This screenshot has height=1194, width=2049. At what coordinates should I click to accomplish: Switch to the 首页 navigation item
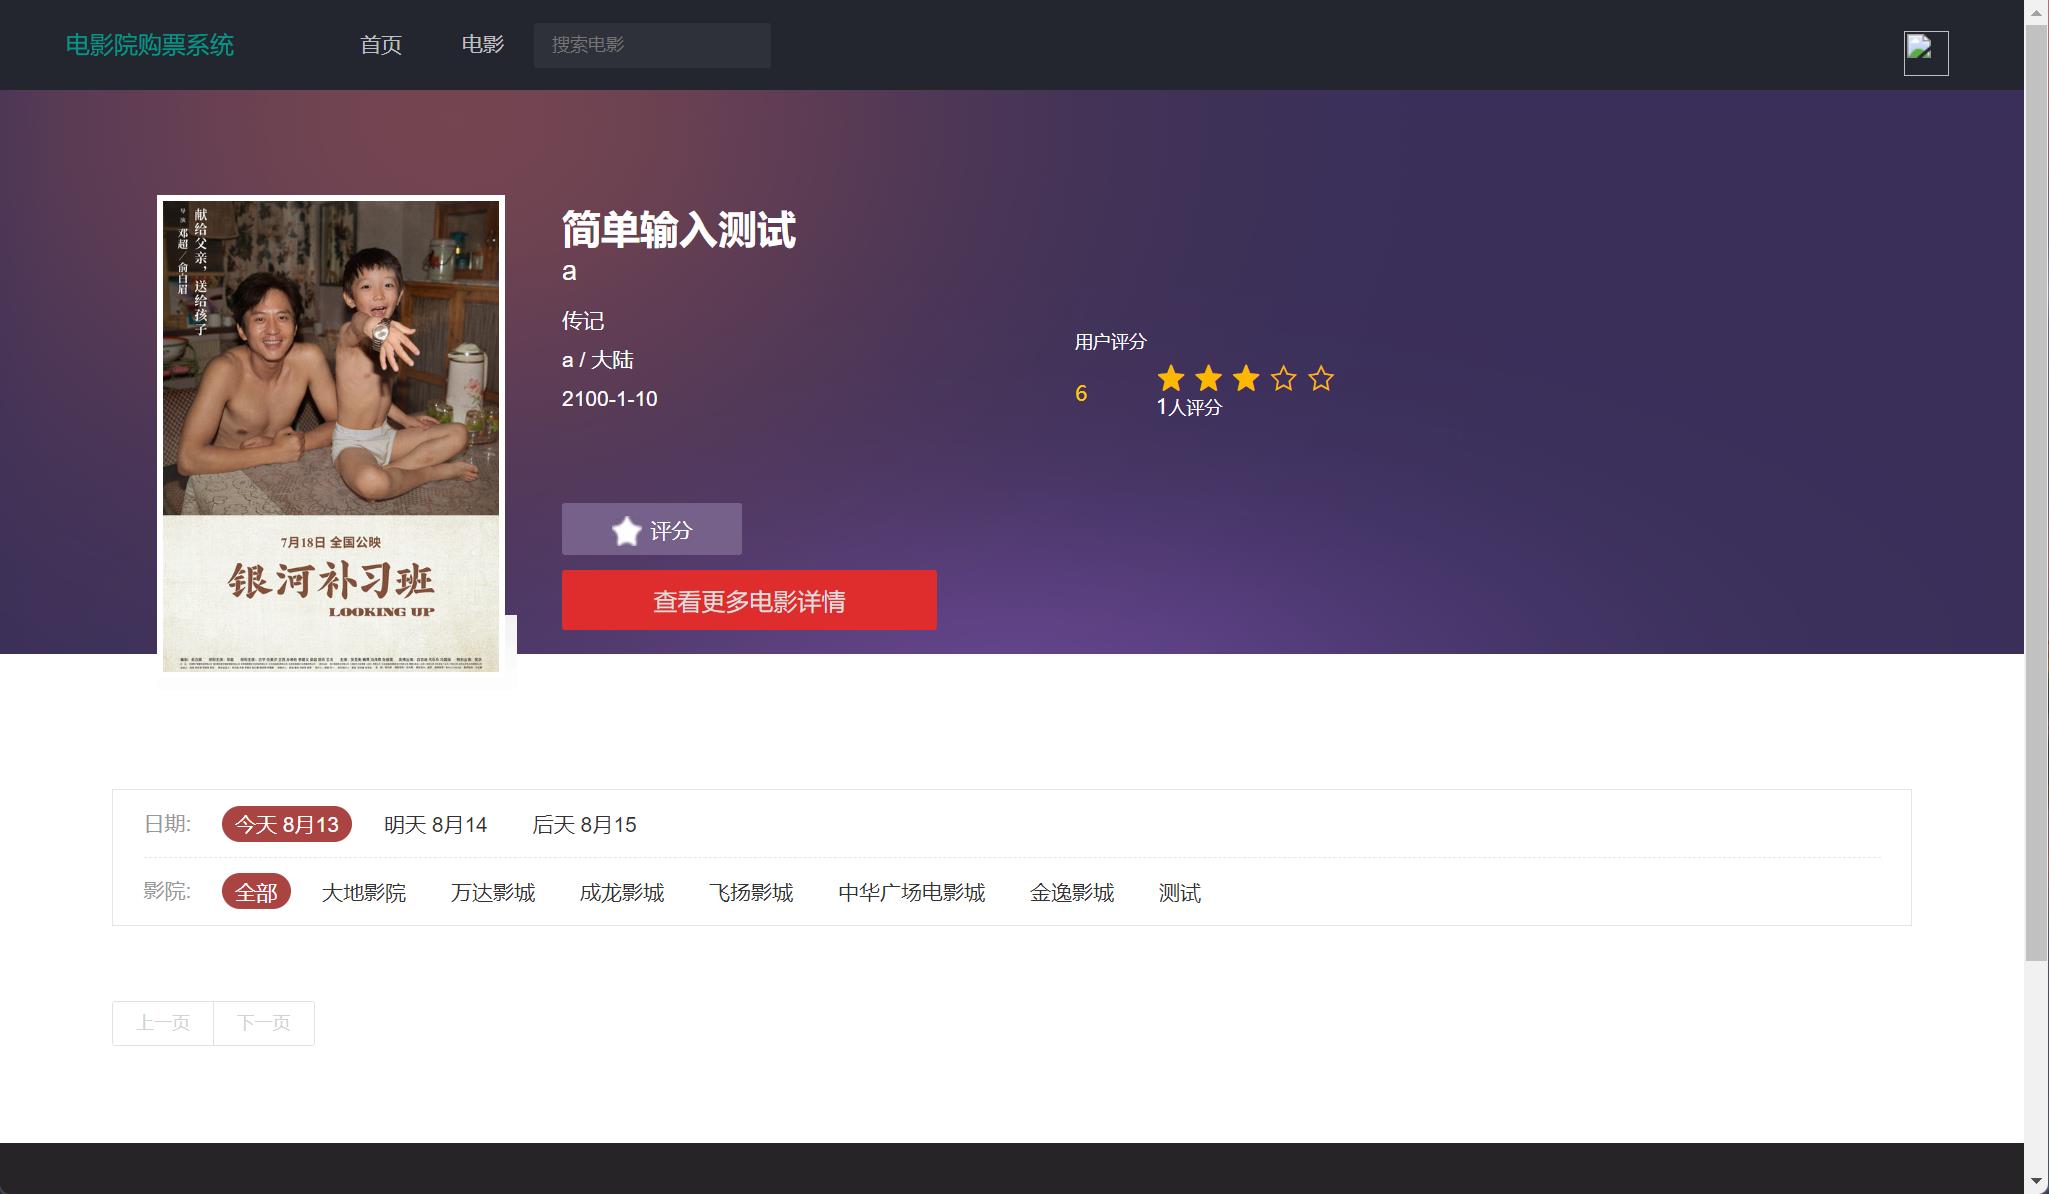tap(381, 45)
